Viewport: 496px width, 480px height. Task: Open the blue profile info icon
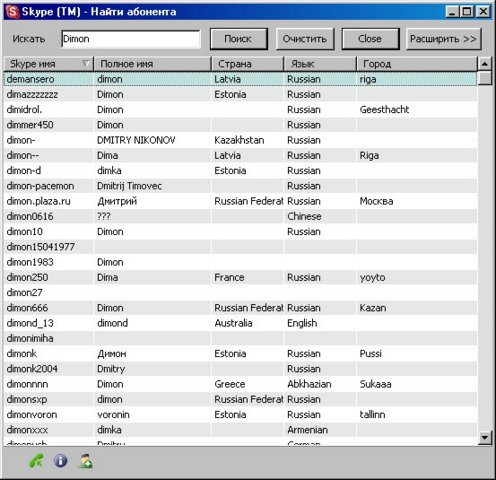[x=60, y=461]
